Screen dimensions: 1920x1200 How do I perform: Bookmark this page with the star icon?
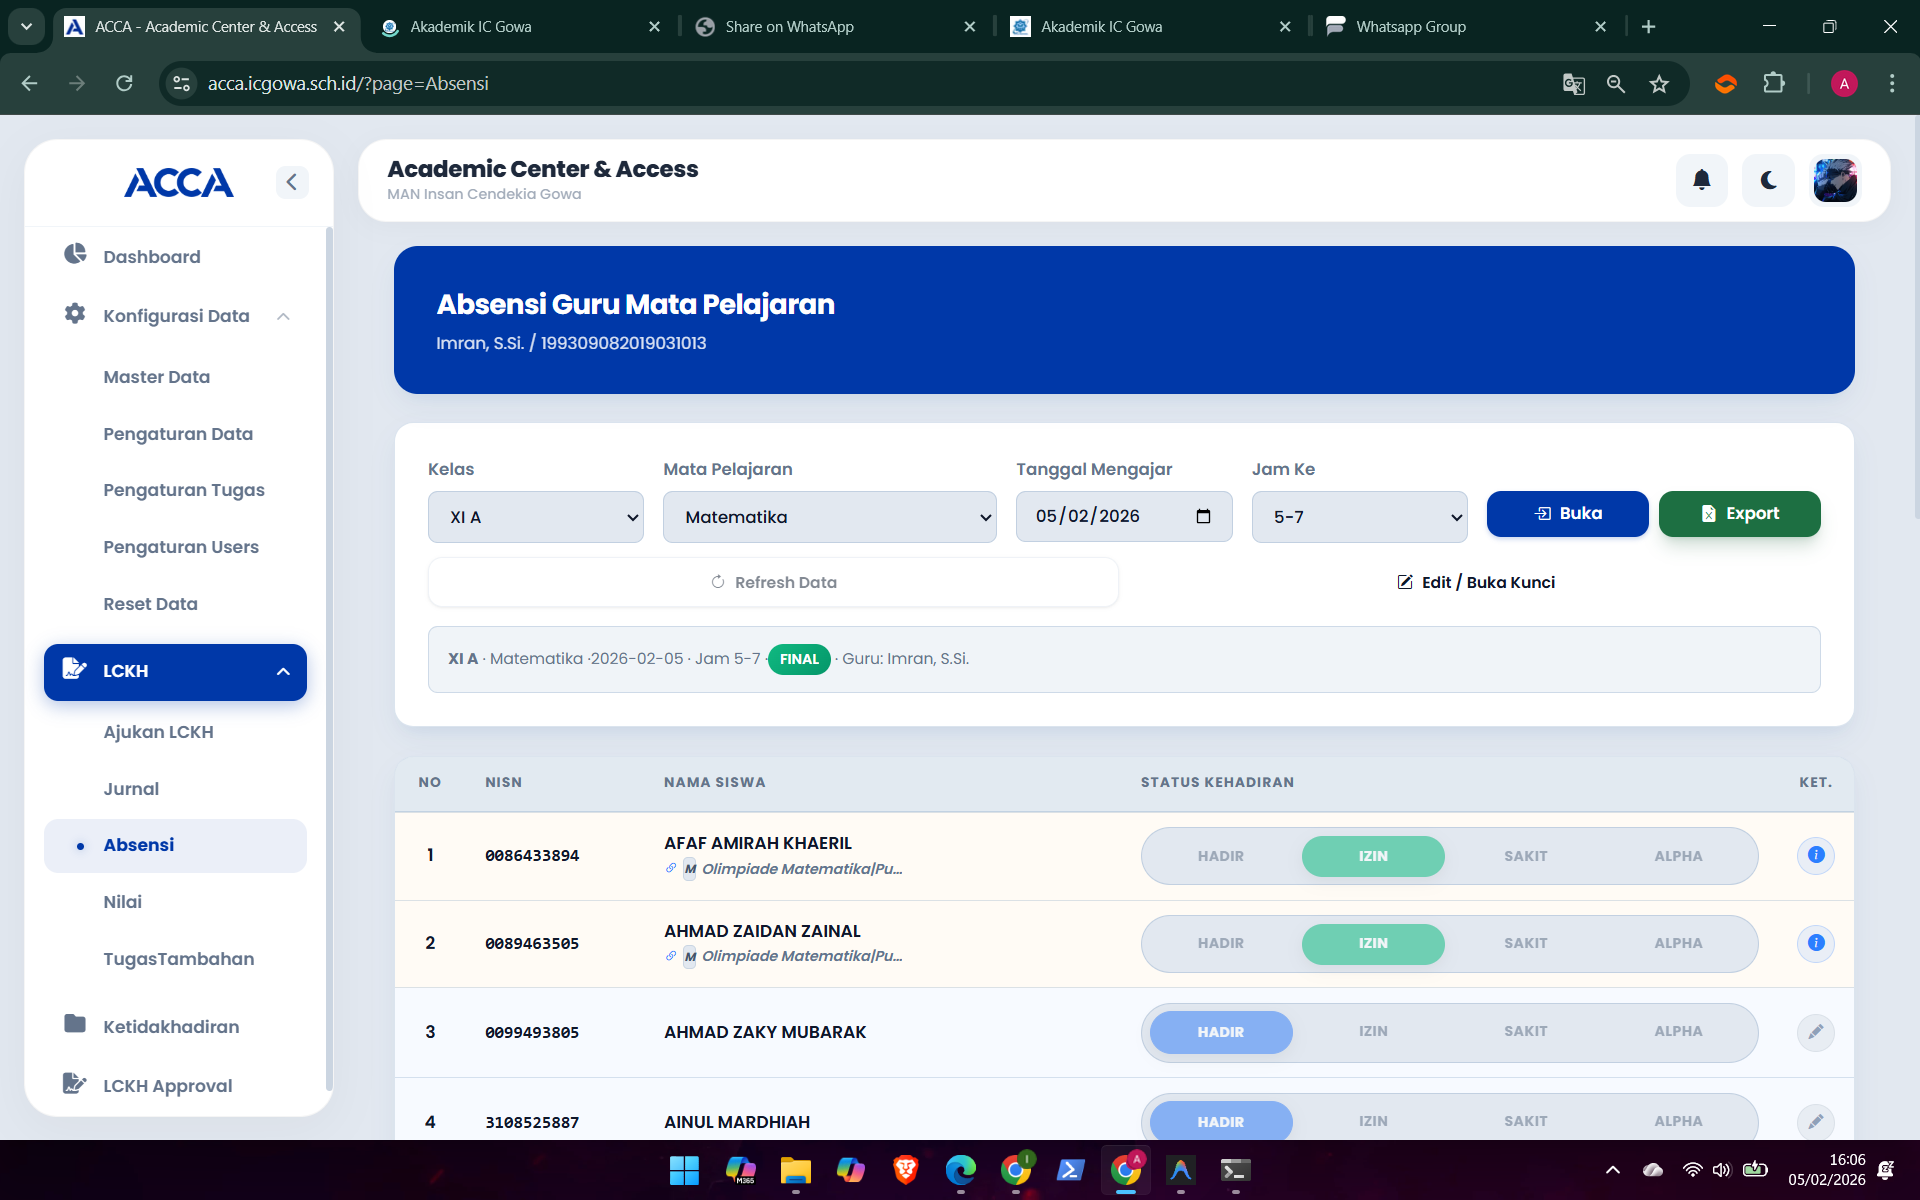pyautogui.click(x=1659, y=84)
